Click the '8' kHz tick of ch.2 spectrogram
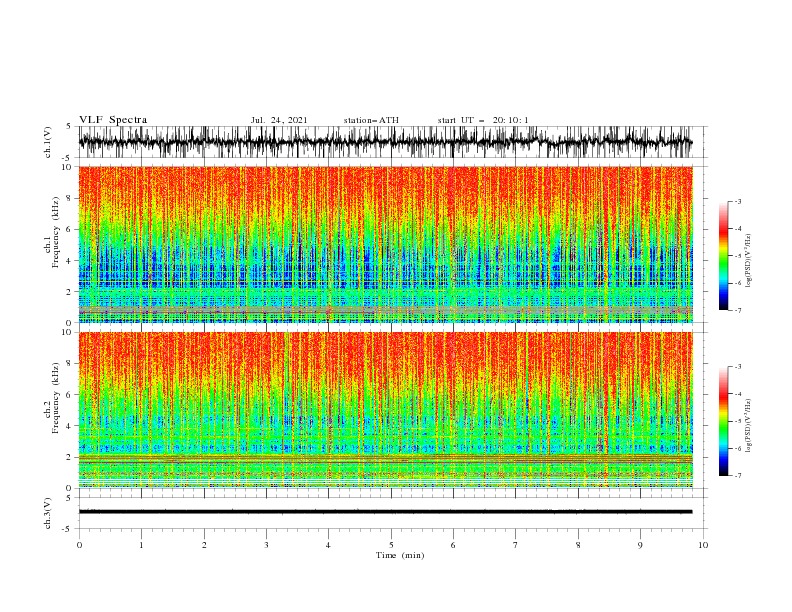Screen dimensions: 792x612 [x=70, y=363]
